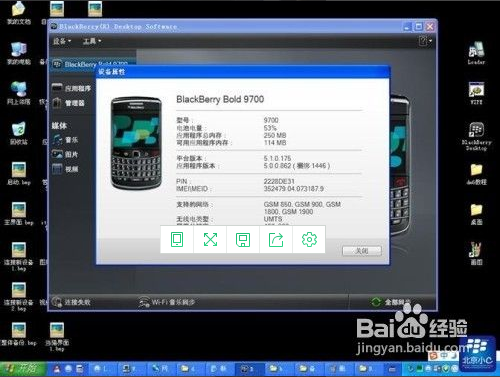500x377 pixels.
Task: Click the 开始 Start button
Action: pos(23,369)
